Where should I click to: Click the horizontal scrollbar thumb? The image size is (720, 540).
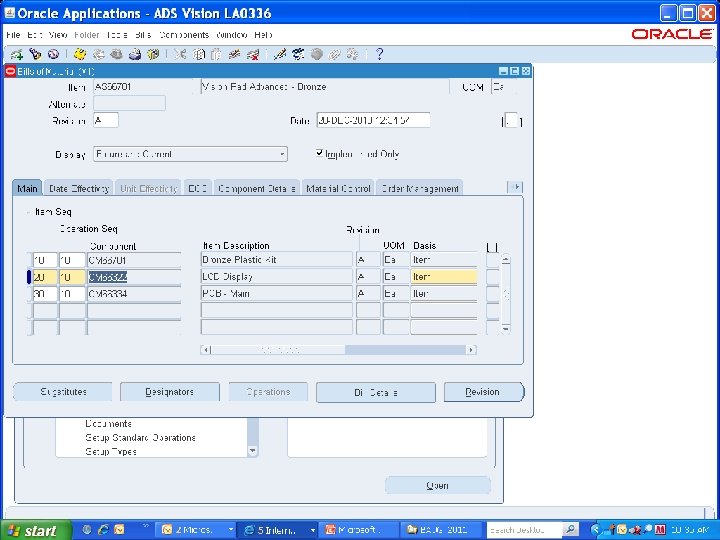pyautogui.click(x=278, y=350)
